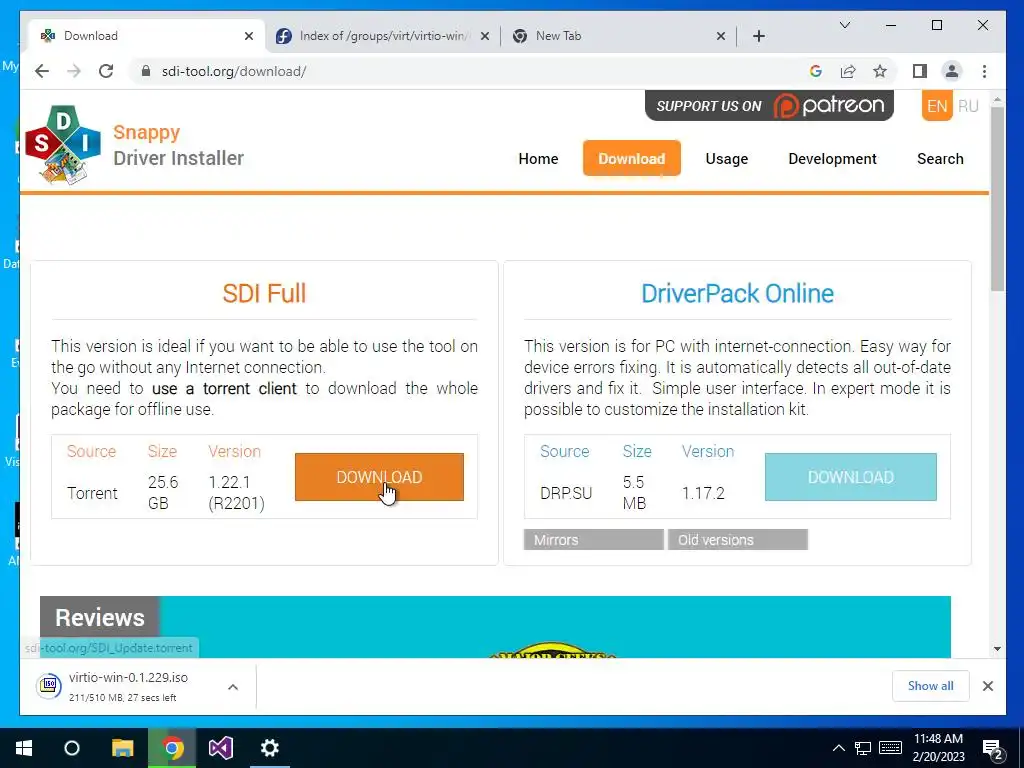This screenshot has width=1024, height=768.
Task: Click the page vertical scrollbar thumb
Action: 997,199
